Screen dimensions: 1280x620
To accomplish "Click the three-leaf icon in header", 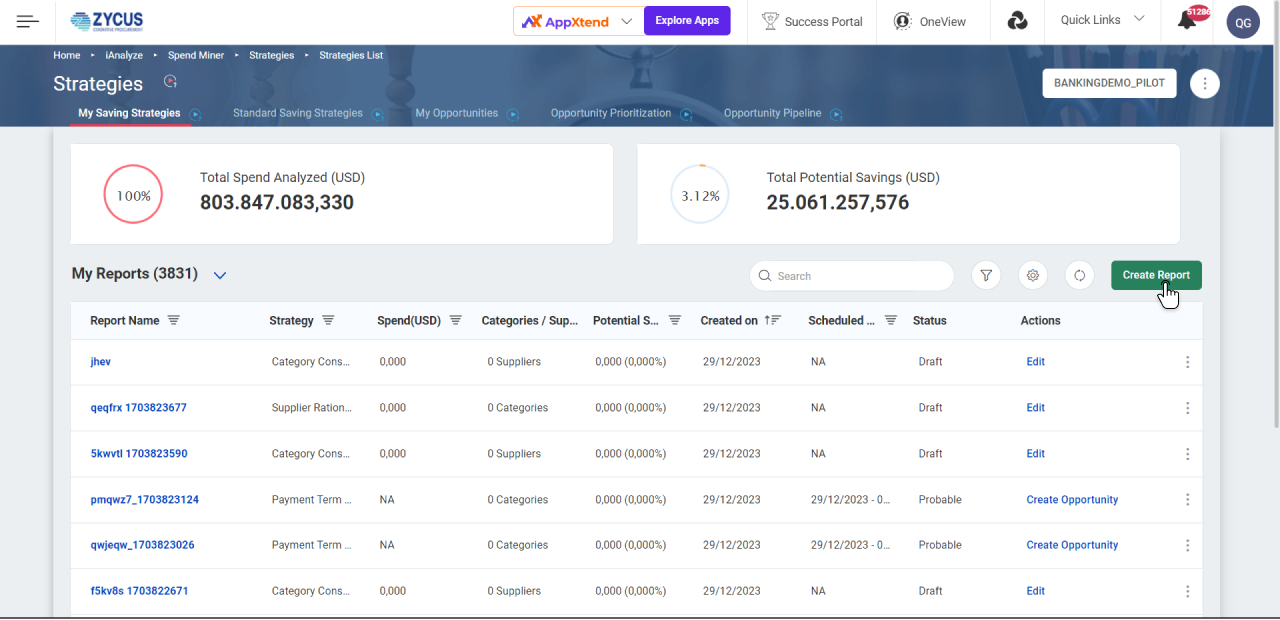I will (x=1017, y=21).
